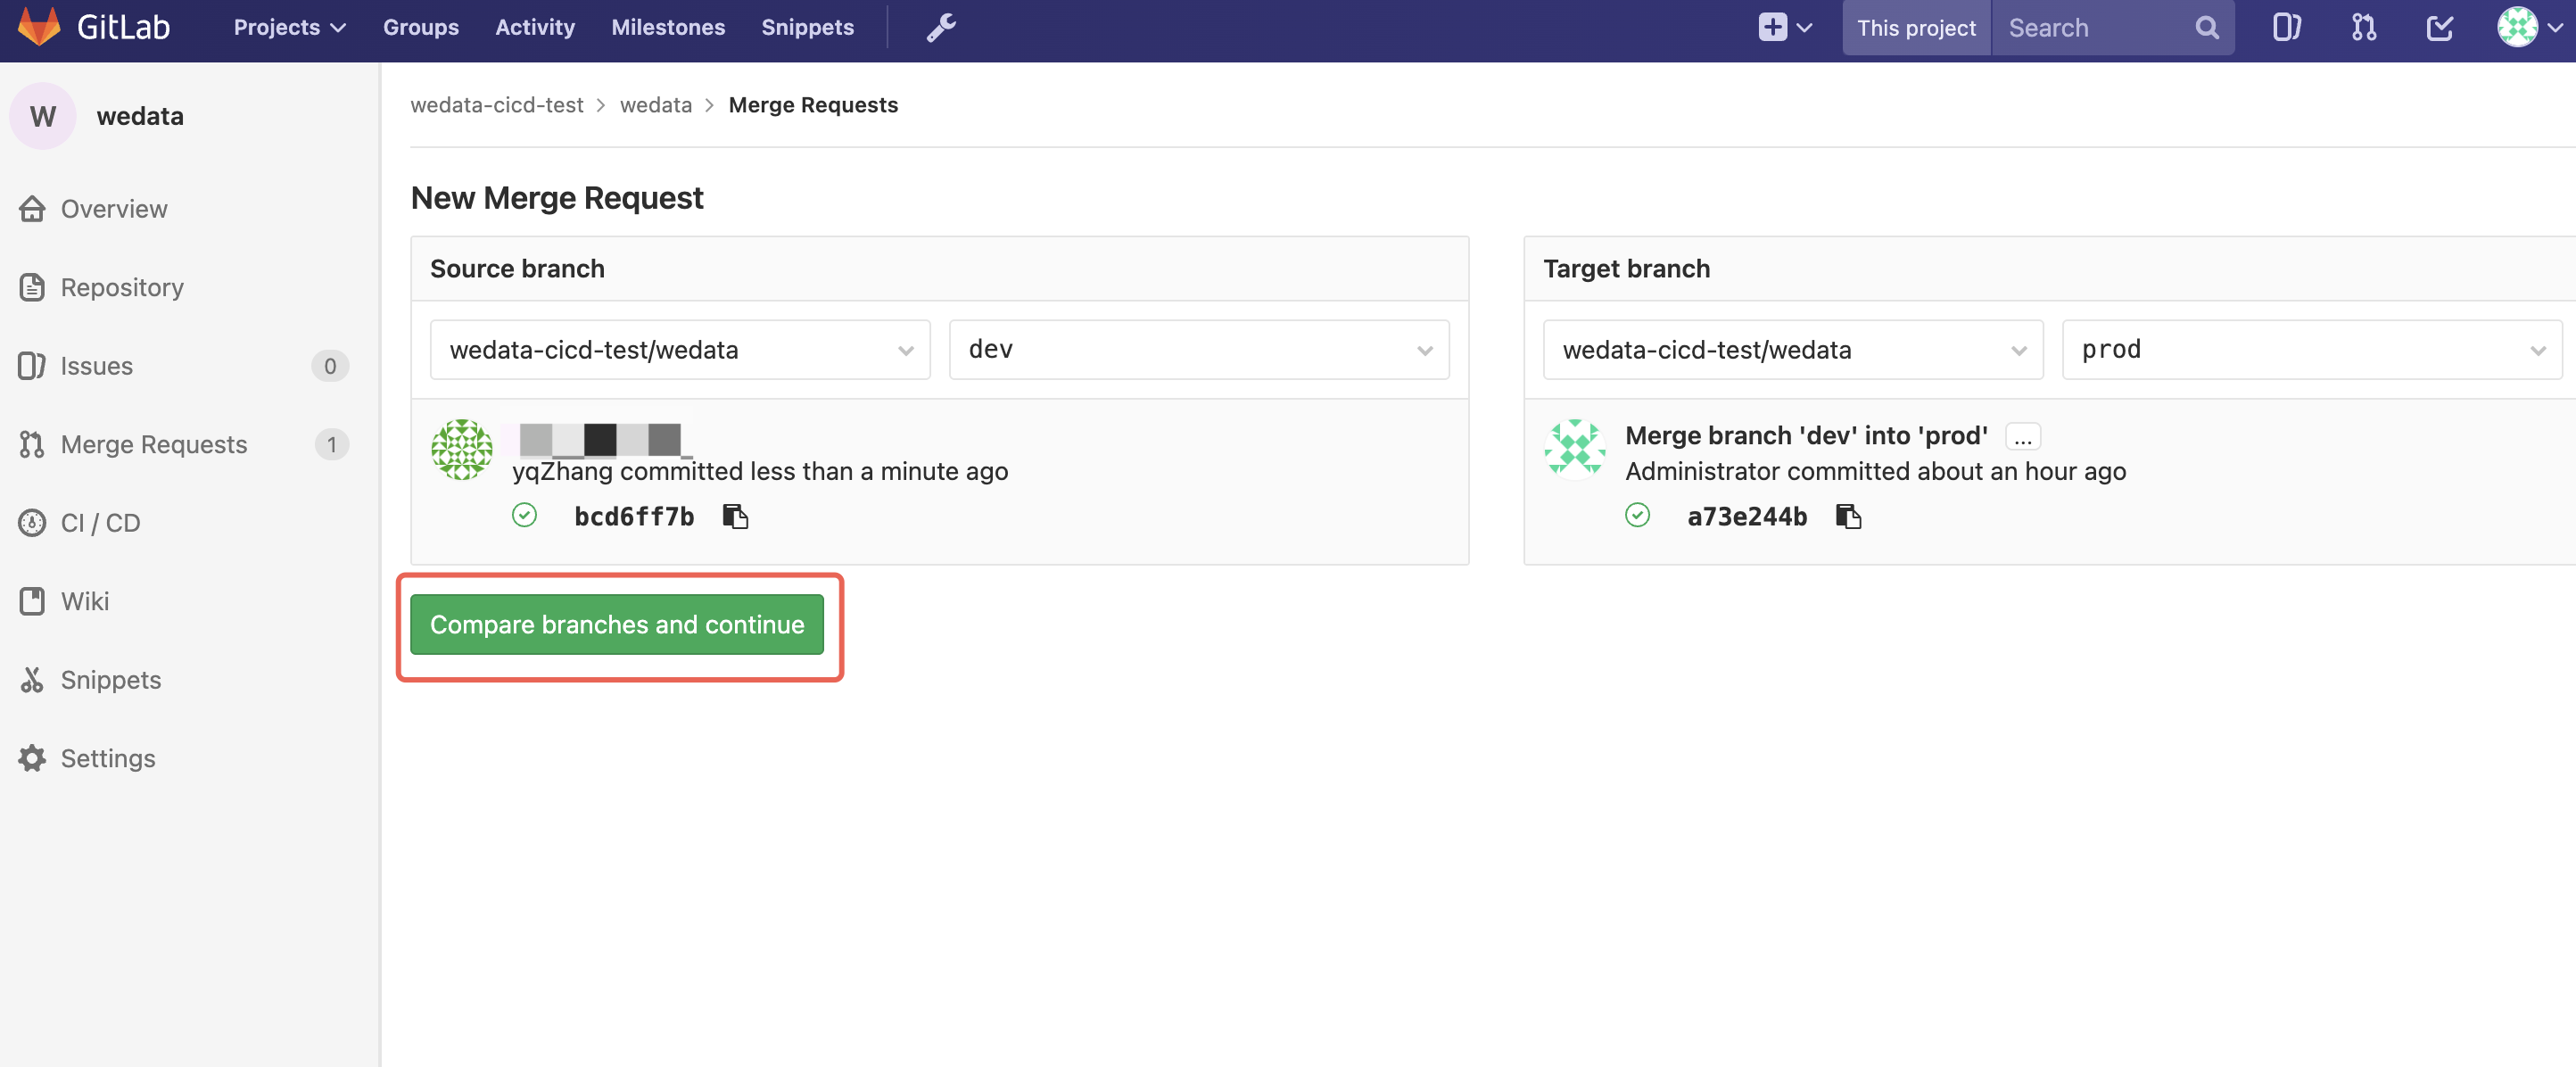Viewport: 2576px width, 1067px height.
Task: Click pipeline status icon beside a73e244b
Action: (1637, 515)
